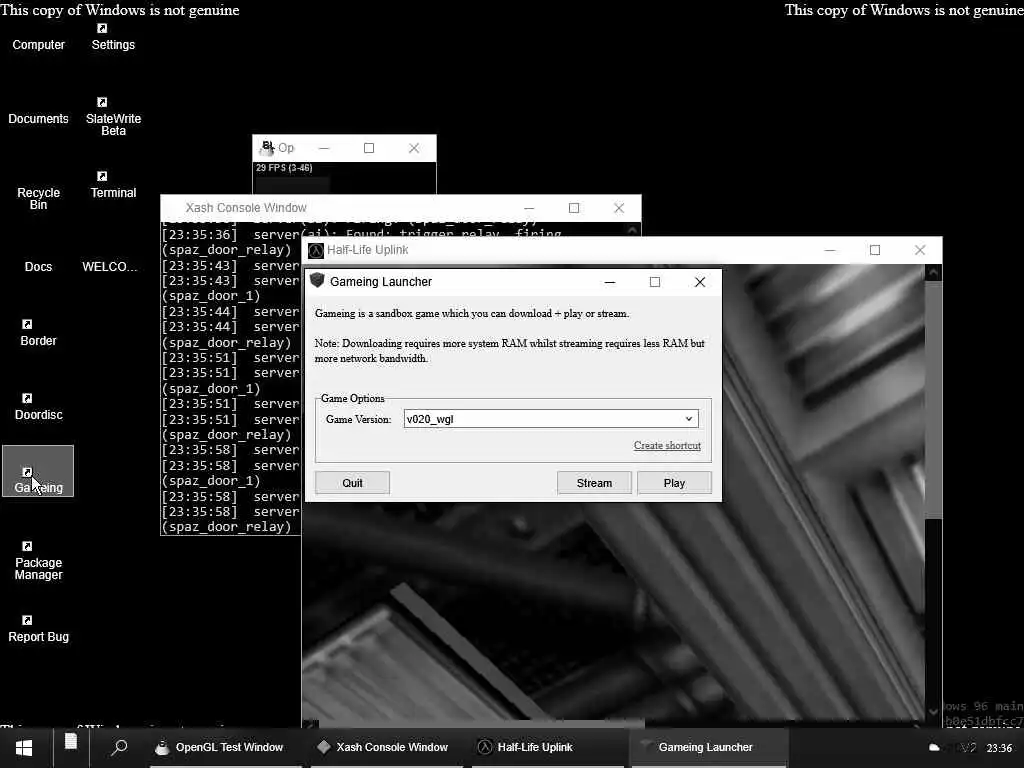Switch to Gameing Launcher in taskbar

[709, 747]
